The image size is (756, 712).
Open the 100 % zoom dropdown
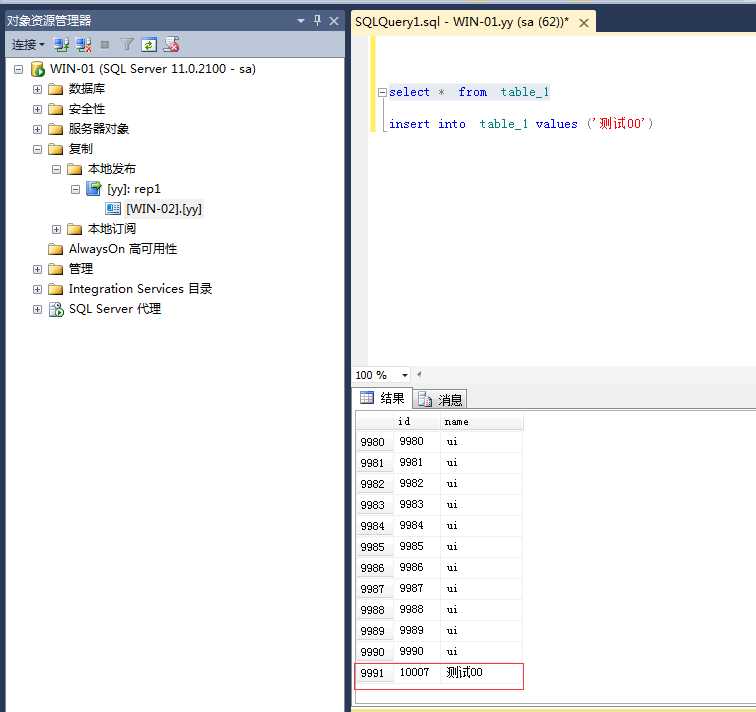click(405, 375)
